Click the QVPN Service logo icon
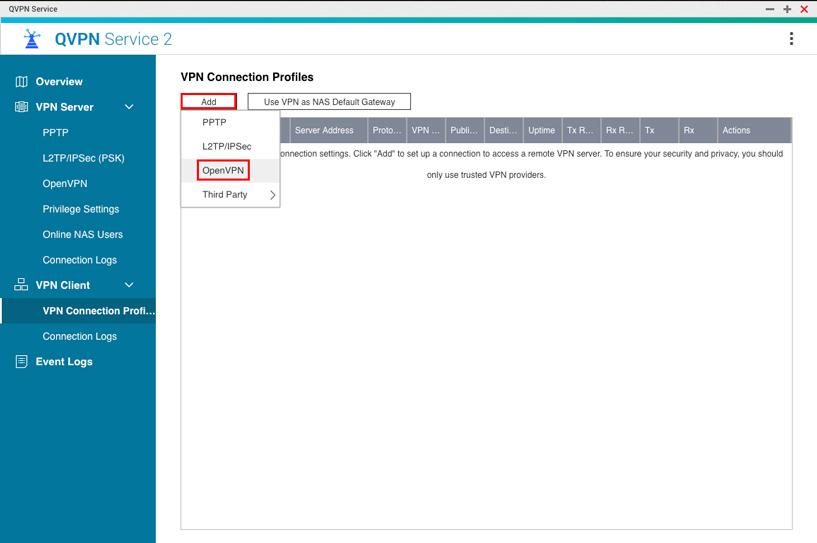817x543 pixels. 32,39
